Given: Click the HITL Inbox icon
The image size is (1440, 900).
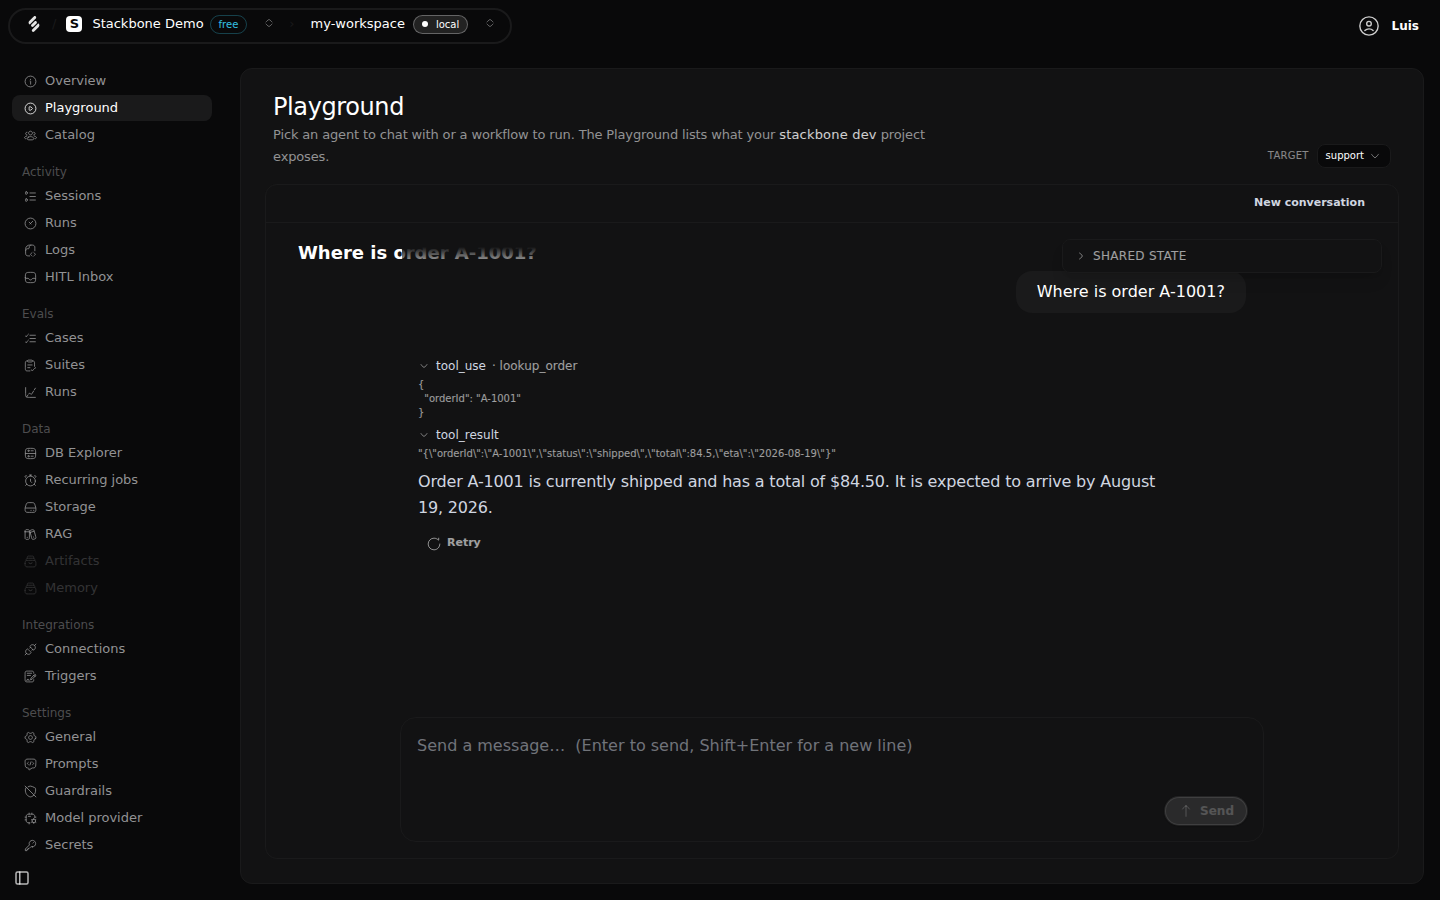Looking at the screenshot, I should click(30, 277).
